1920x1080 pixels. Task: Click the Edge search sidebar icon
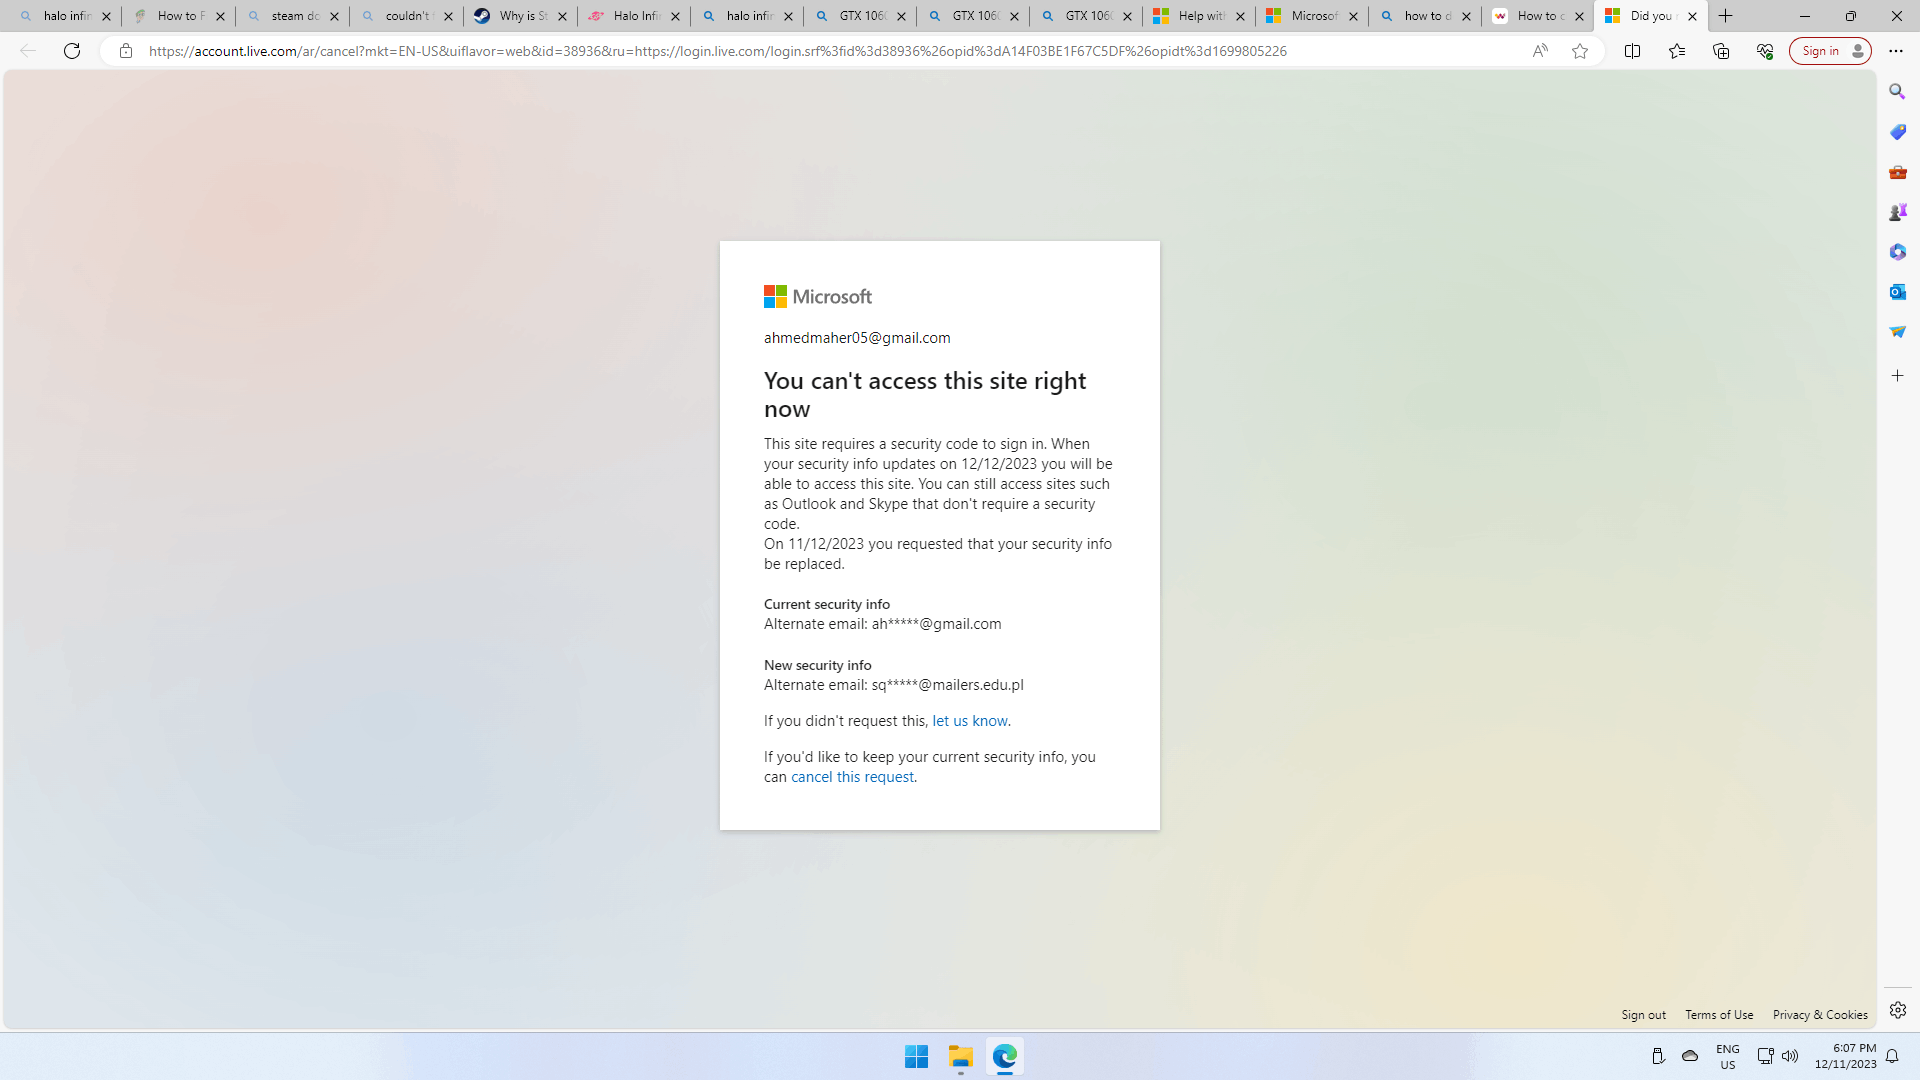coord(1898,91)
